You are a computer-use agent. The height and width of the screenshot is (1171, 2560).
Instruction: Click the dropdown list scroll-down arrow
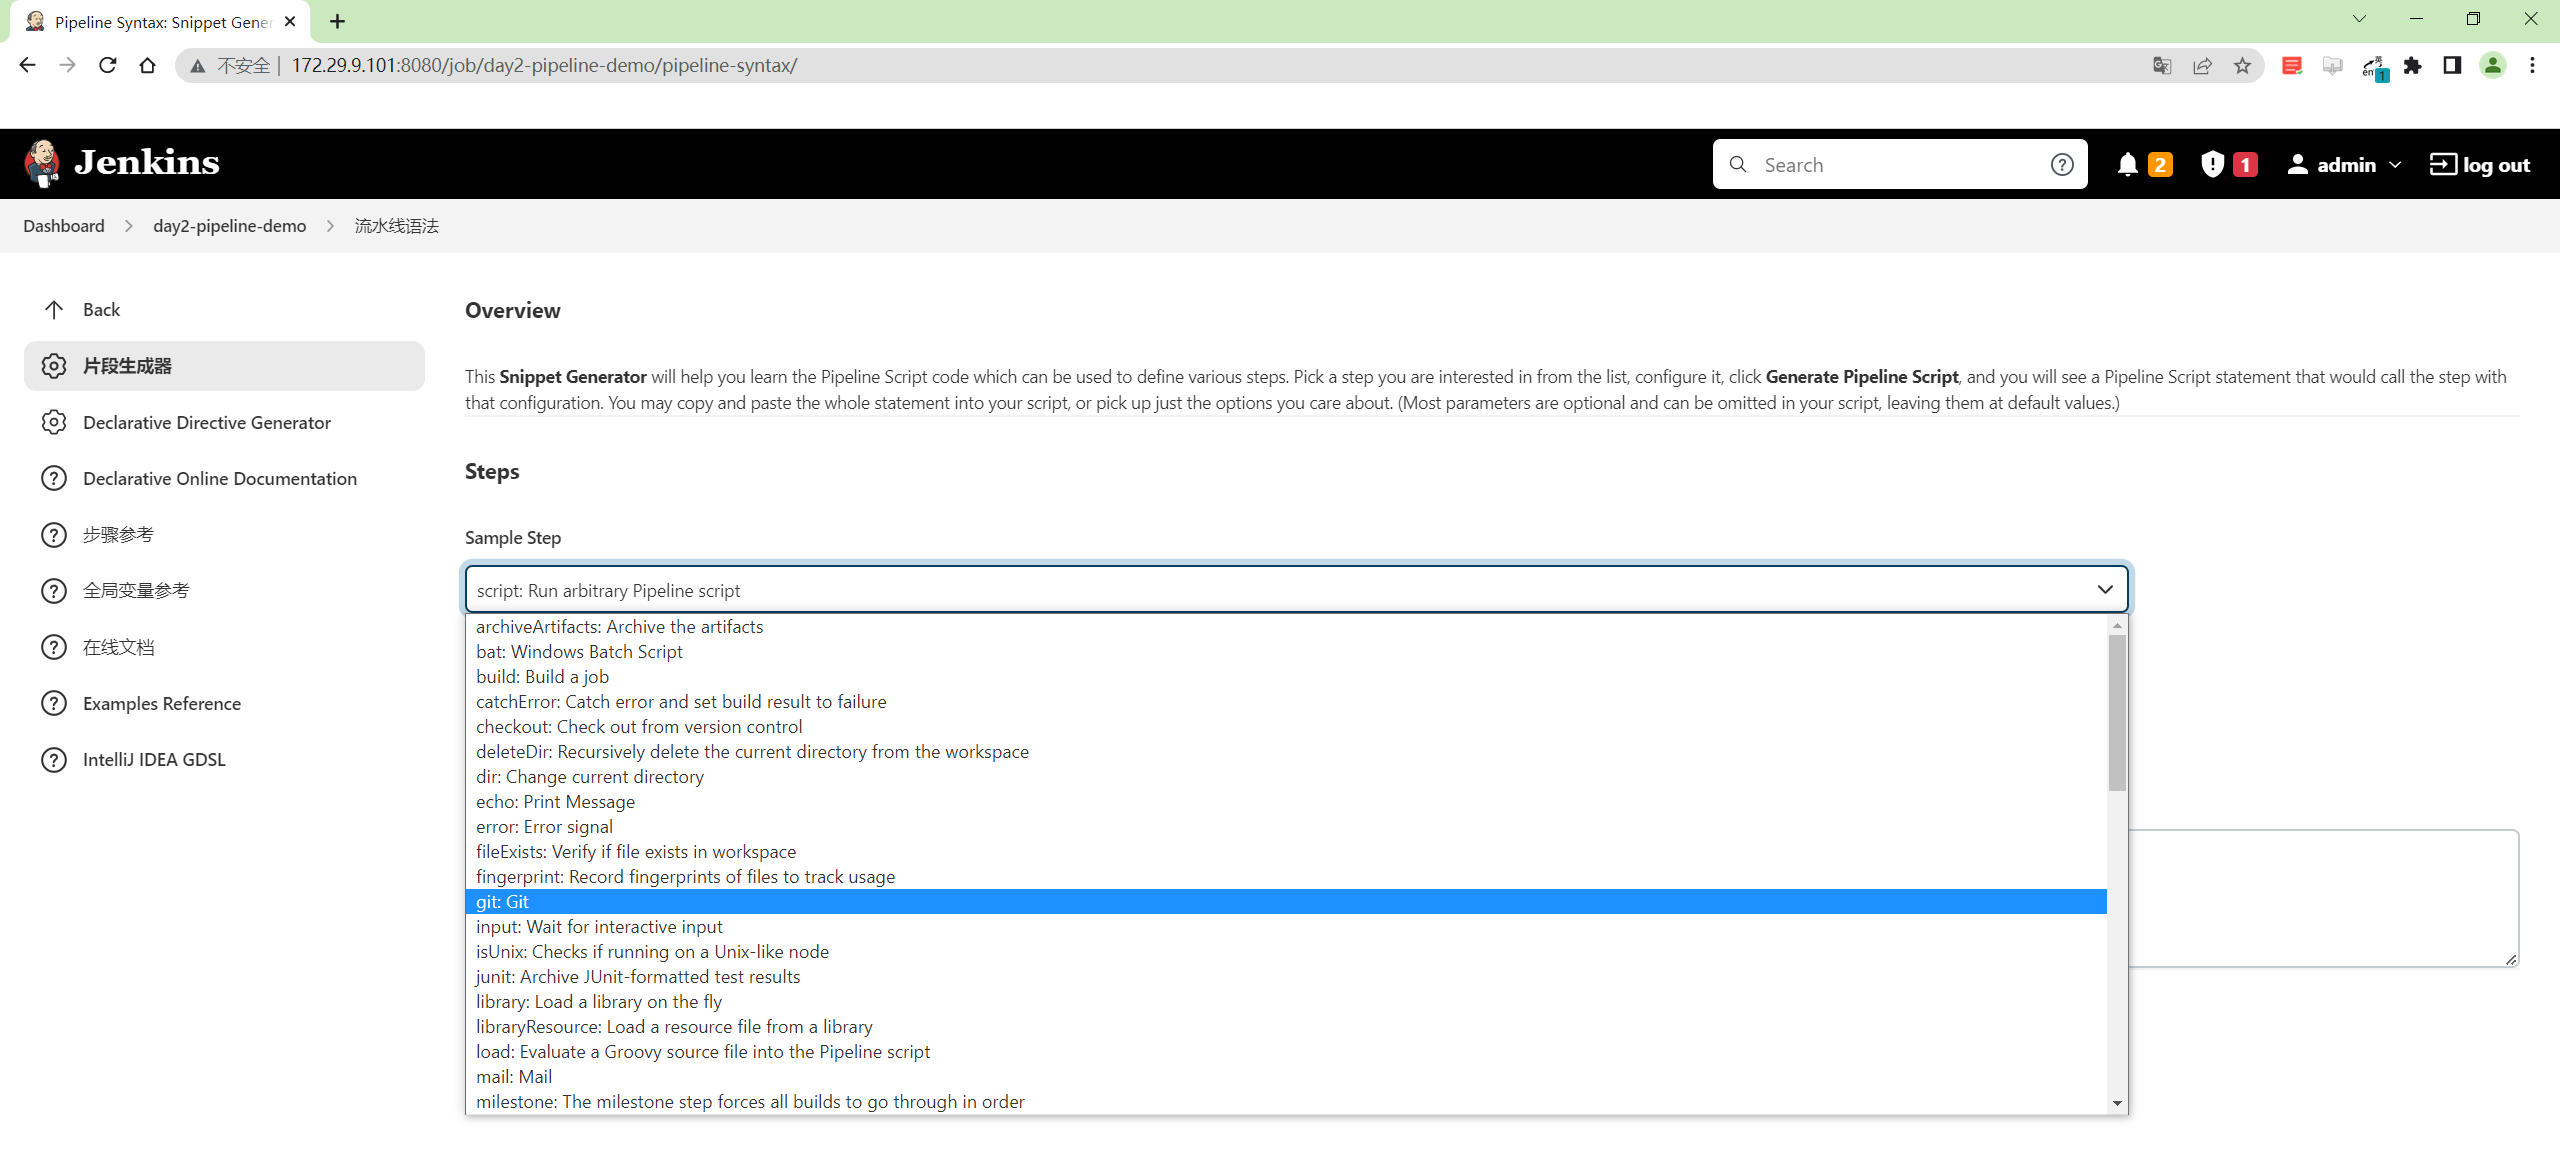pos(2117,1103)
